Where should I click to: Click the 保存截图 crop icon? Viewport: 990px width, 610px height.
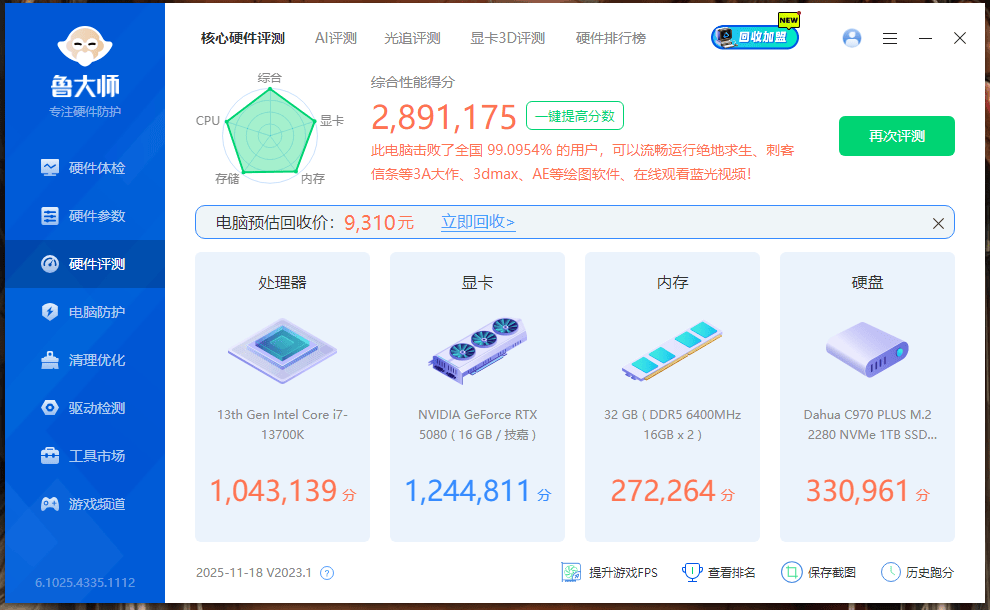point(791,572)
